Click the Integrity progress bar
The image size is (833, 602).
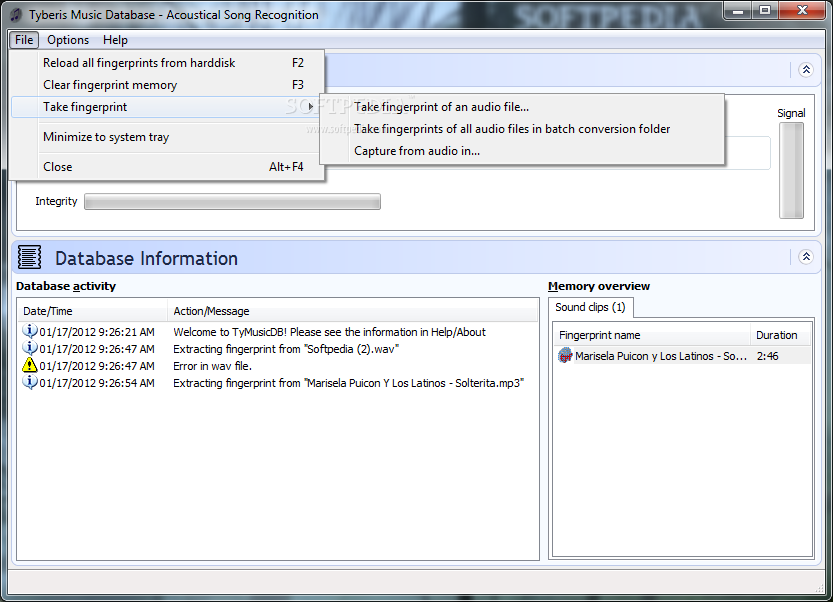pyautogui.click(x=232, y=201)
